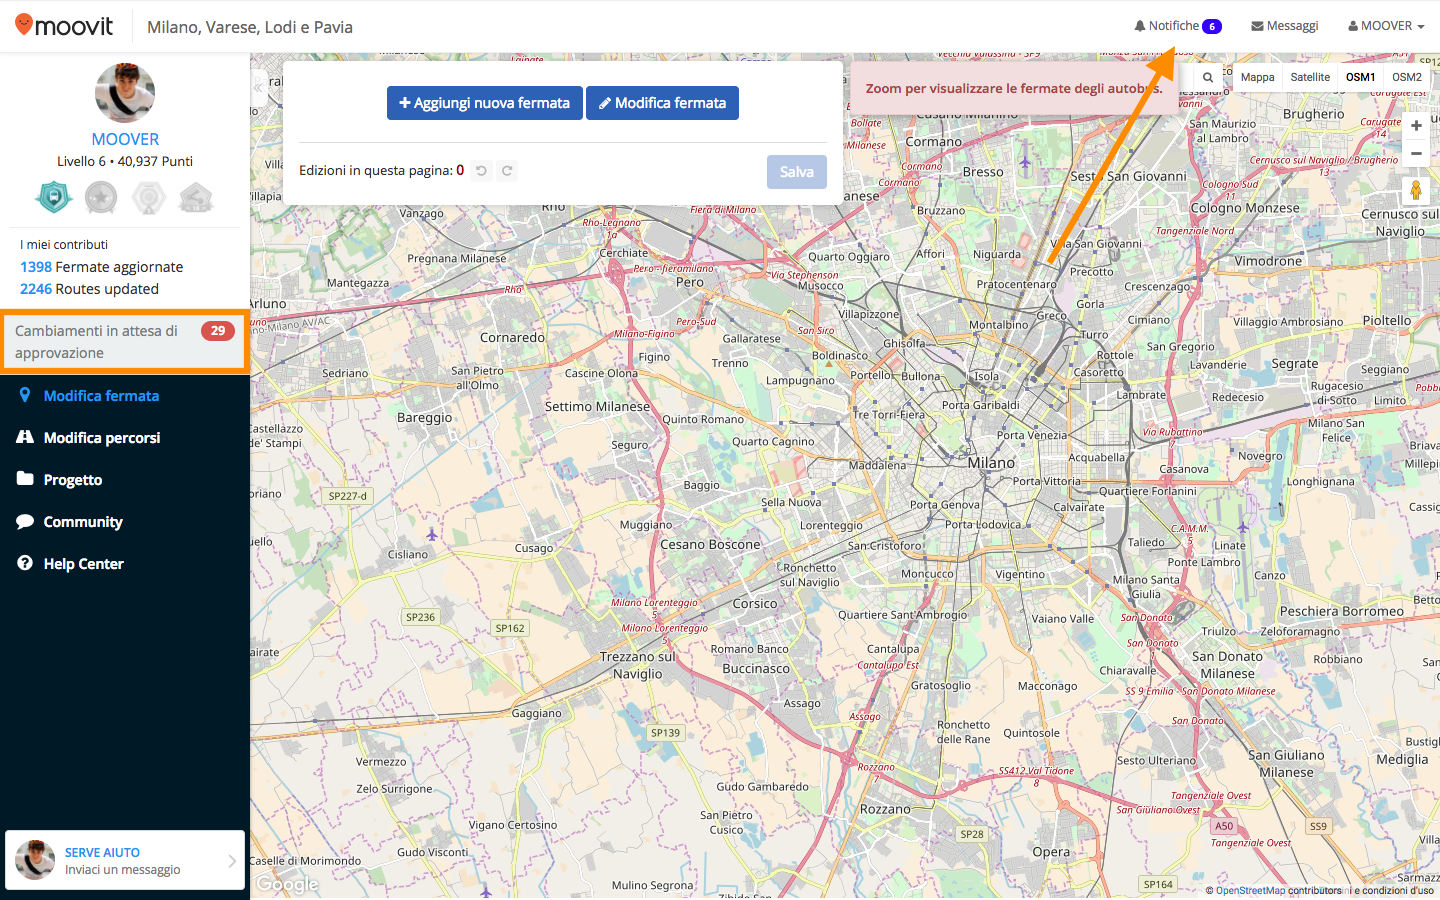The image size is (1440, 900).
Task: Select the OSM1 map layer
Action: coord(1360,77)
